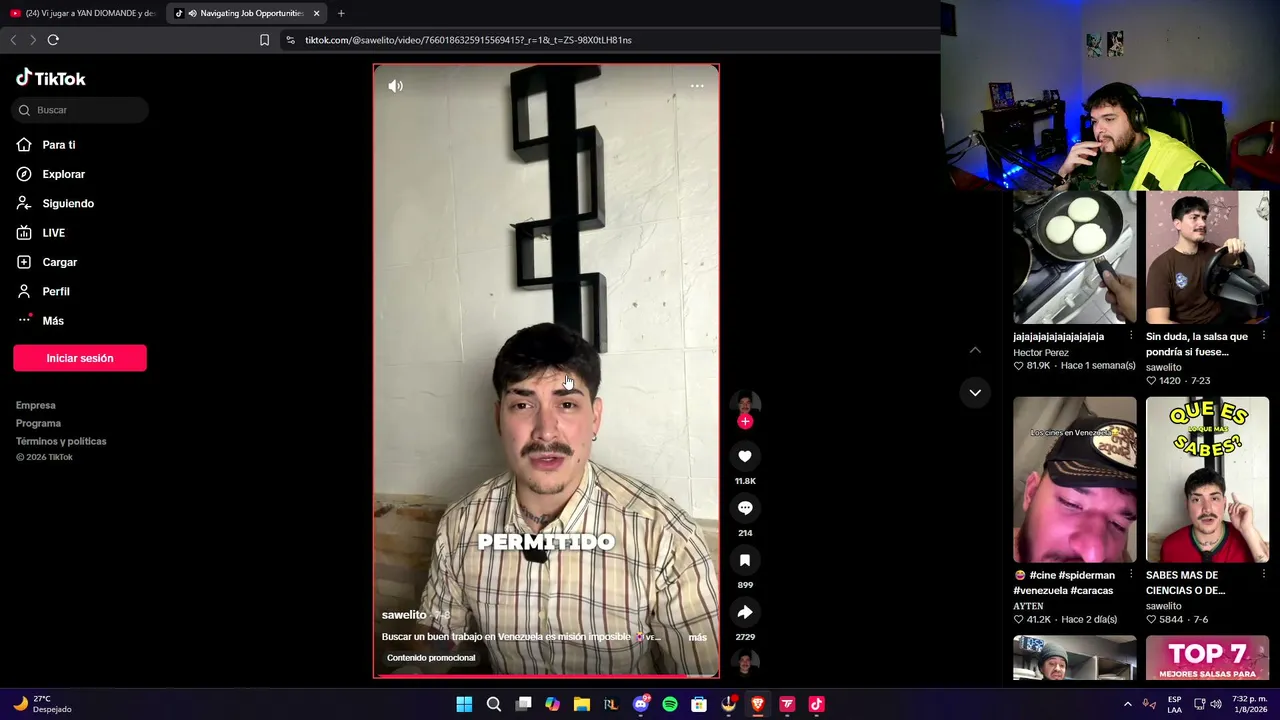Open Discord from the taskbar
Screen dimensions: 1280x720
pyautogui.click(x=641, y=704)
